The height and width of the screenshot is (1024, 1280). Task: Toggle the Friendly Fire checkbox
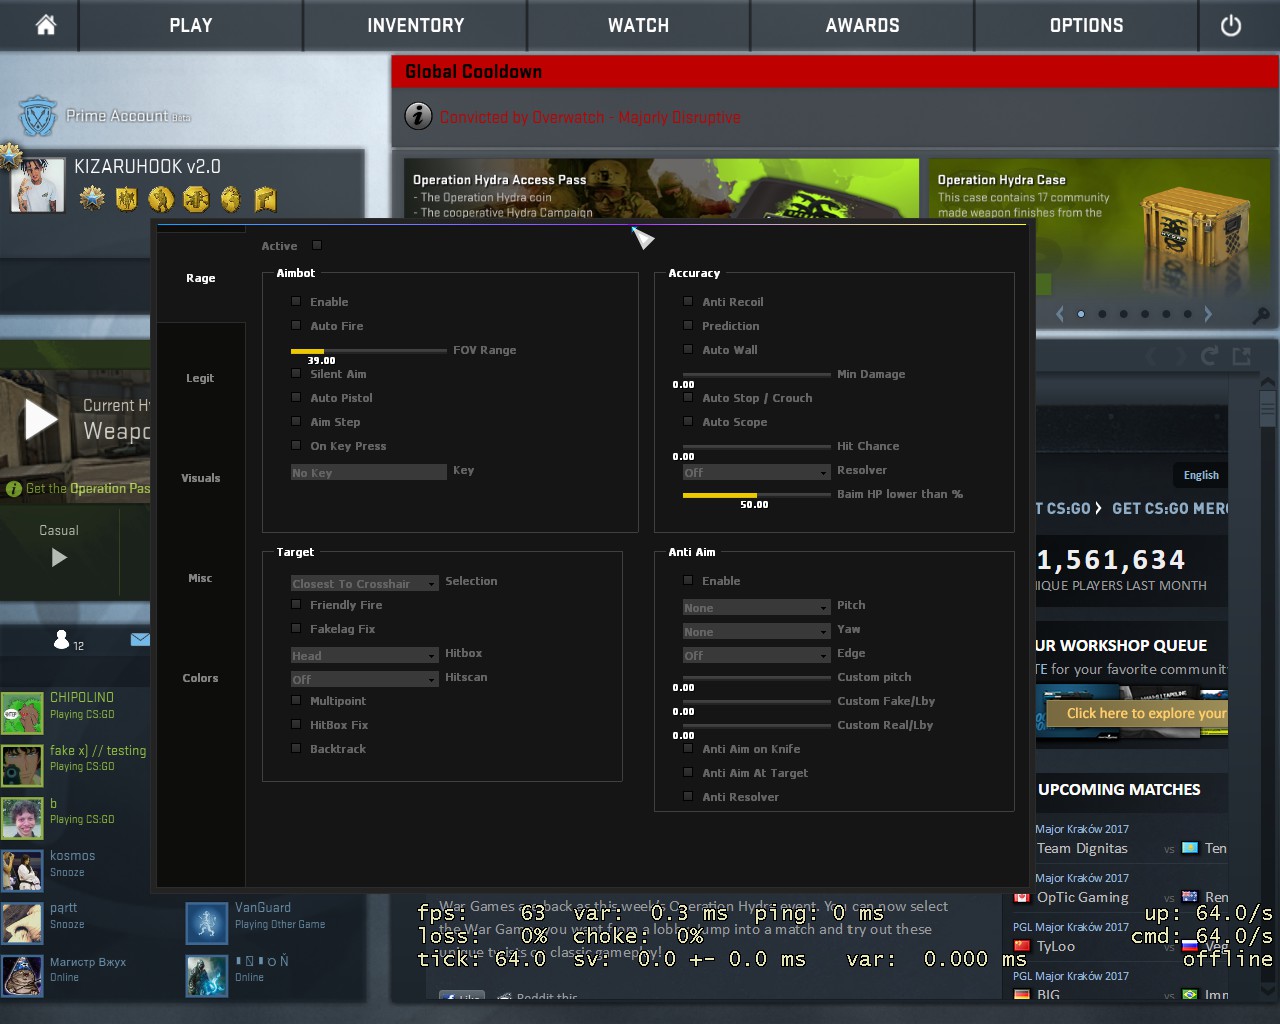tap(296, 604)
